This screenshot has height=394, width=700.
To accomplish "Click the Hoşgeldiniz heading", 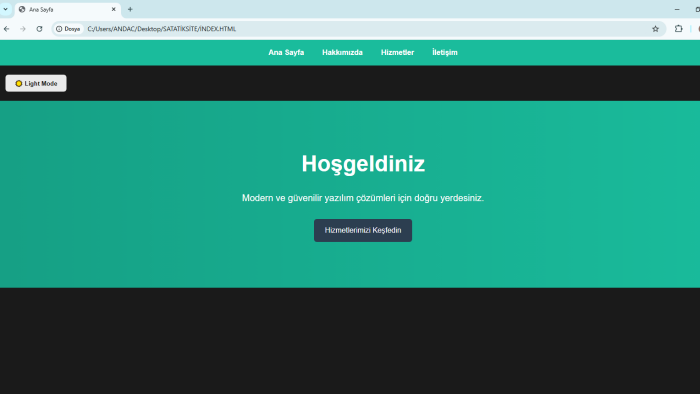I will (363, 164).
